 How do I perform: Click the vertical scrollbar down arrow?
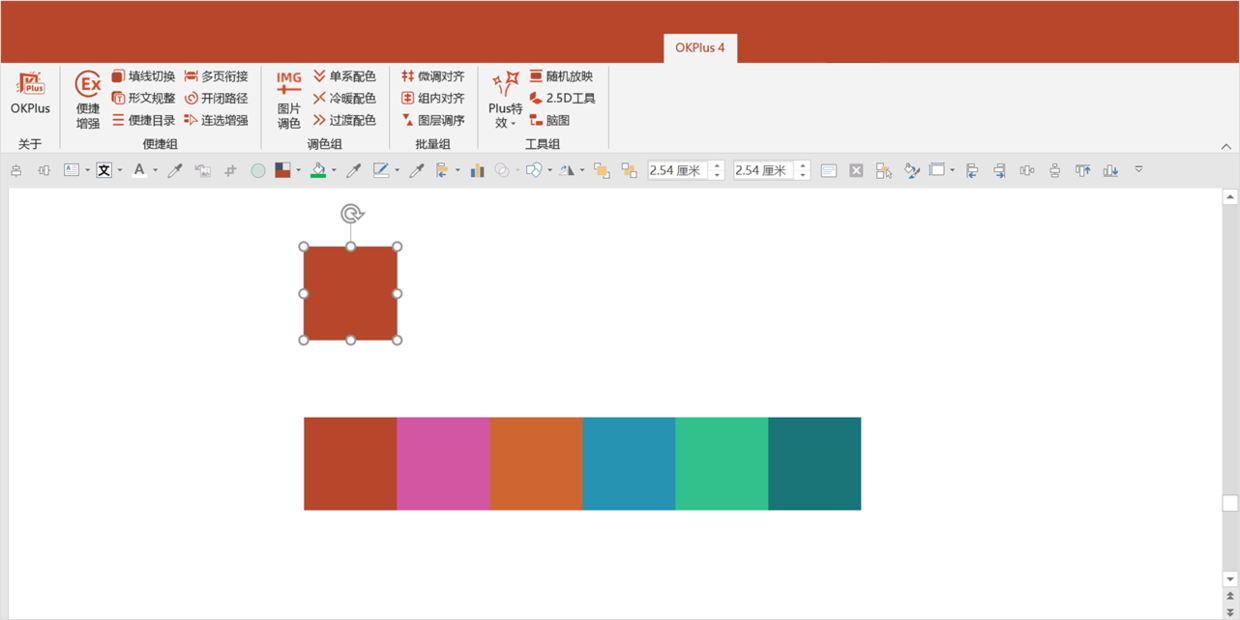coord(1230,579)
